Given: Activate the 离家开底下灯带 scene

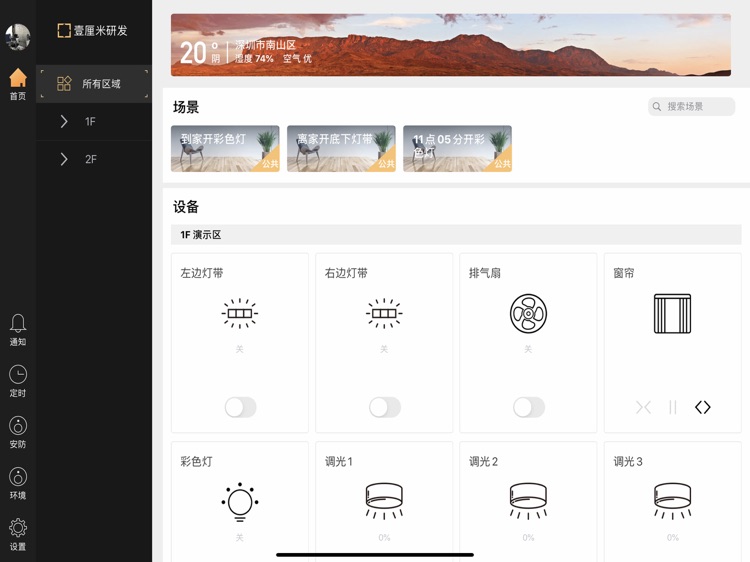Looking at the screenshot, I should click(x=342, y=149).
